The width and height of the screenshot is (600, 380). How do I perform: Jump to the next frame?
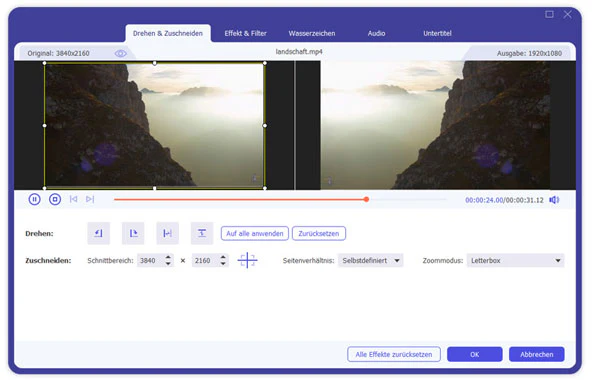point(90,199)
